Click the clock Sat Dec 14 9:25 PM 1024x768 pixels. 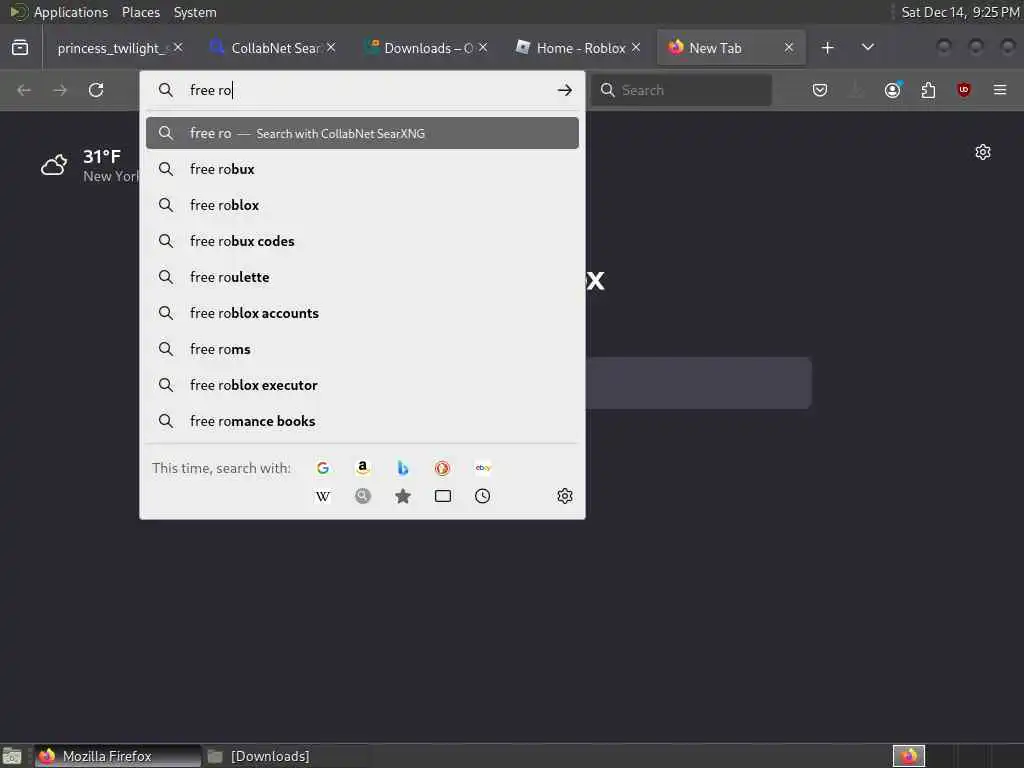click(x=960, y=12)
